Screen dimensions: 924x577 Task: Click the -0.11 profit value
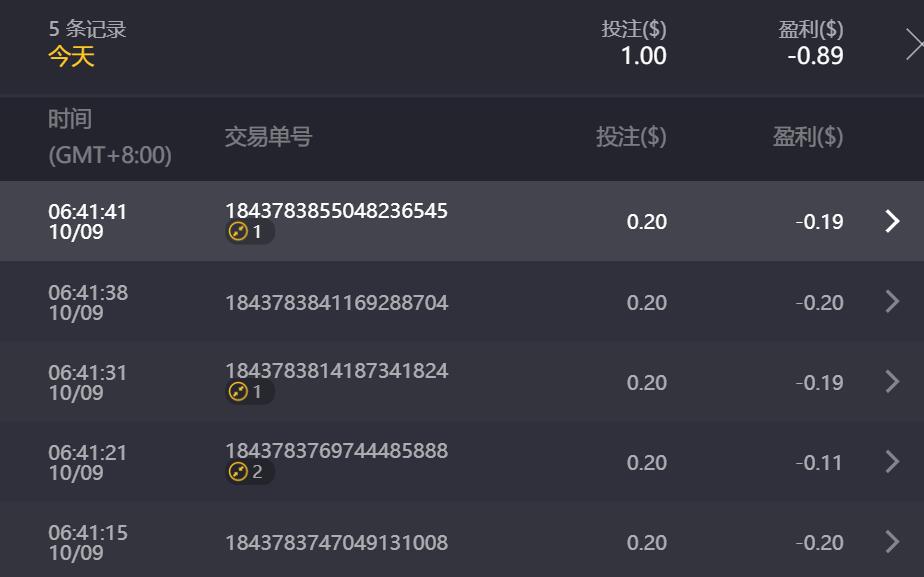[x=819, y=462]
